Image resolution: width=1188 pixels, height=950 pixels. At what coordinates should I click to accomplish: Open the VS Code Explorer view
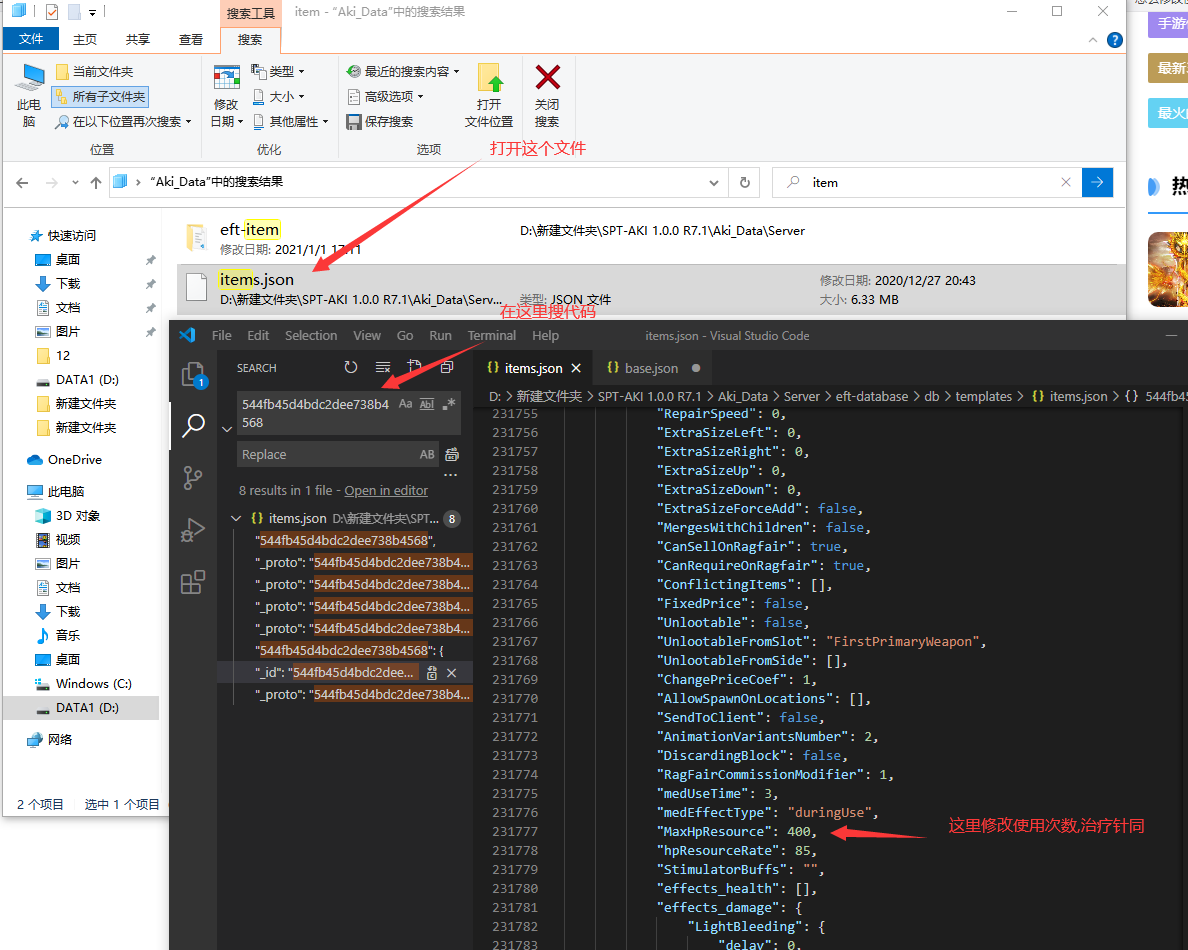click(193, 375)
